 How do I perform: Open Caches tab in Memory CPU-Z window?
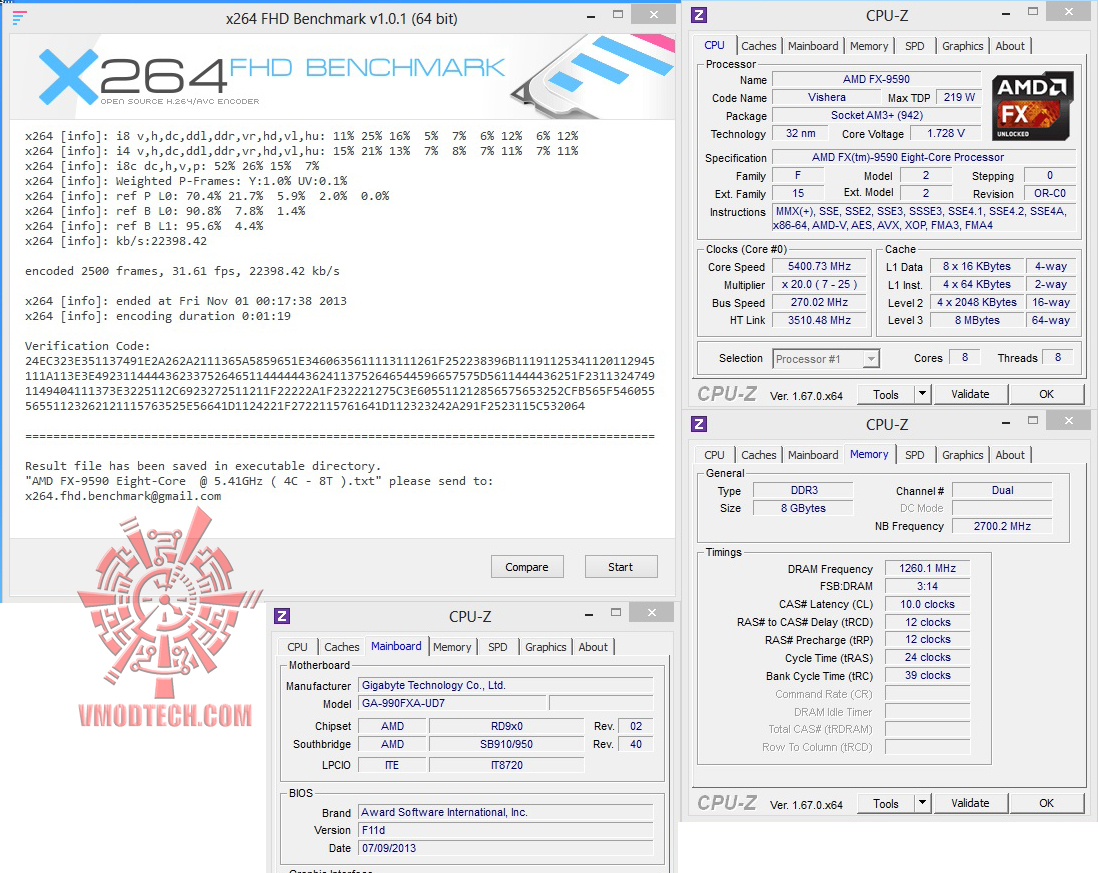[x=758, y=455]
